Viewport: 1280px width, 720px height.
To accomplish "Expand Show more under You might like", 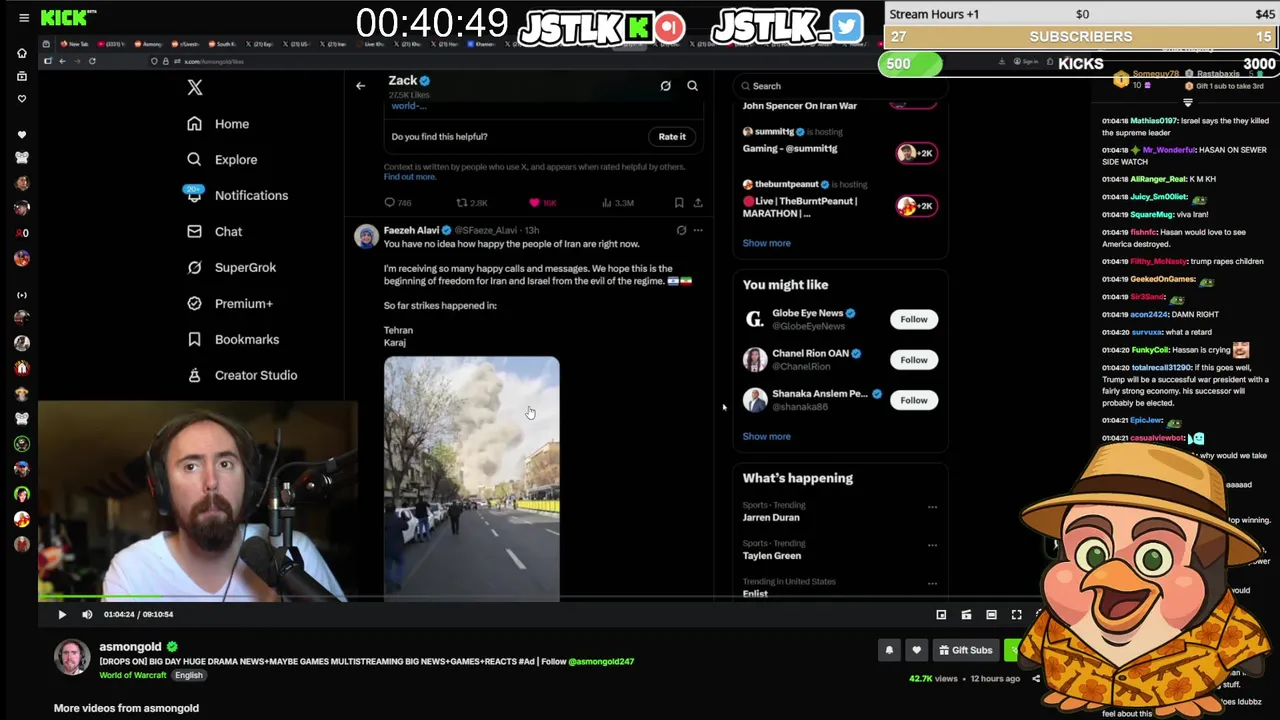I will click(x=766, y=436).
